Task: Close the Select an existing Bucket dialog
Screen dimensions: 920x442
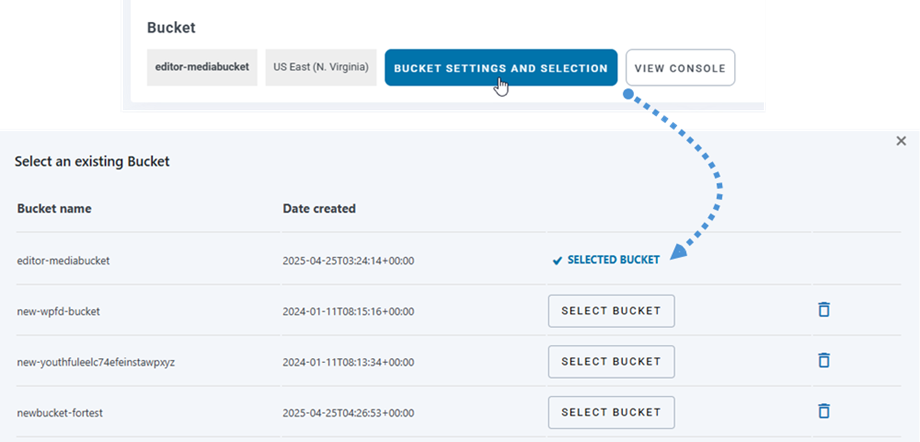Action: point(901,142)
